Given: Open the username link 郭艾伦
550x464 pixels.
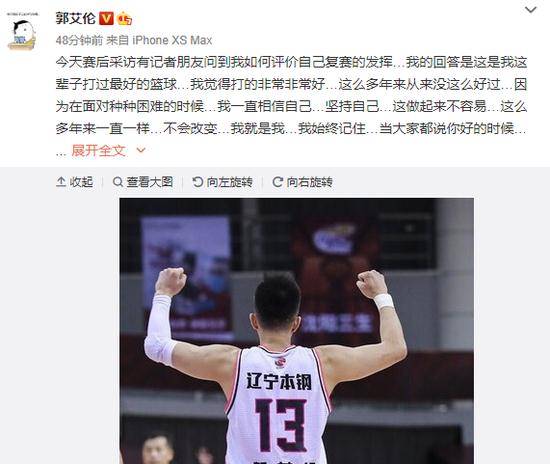Looking at the screenshot, I should click(76, 18).
